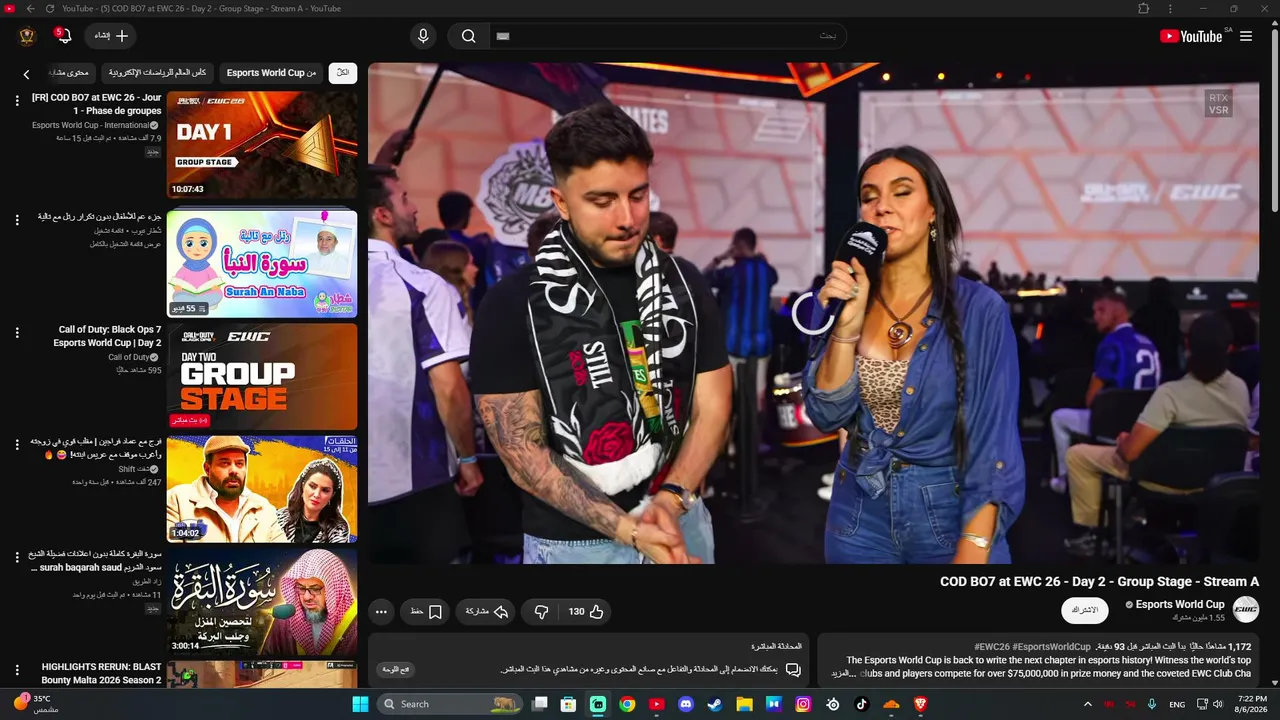The height and width of the screenshot is (720, 1280).
Task: Click the chips row next arrow
Action: (x=27, y=74)
